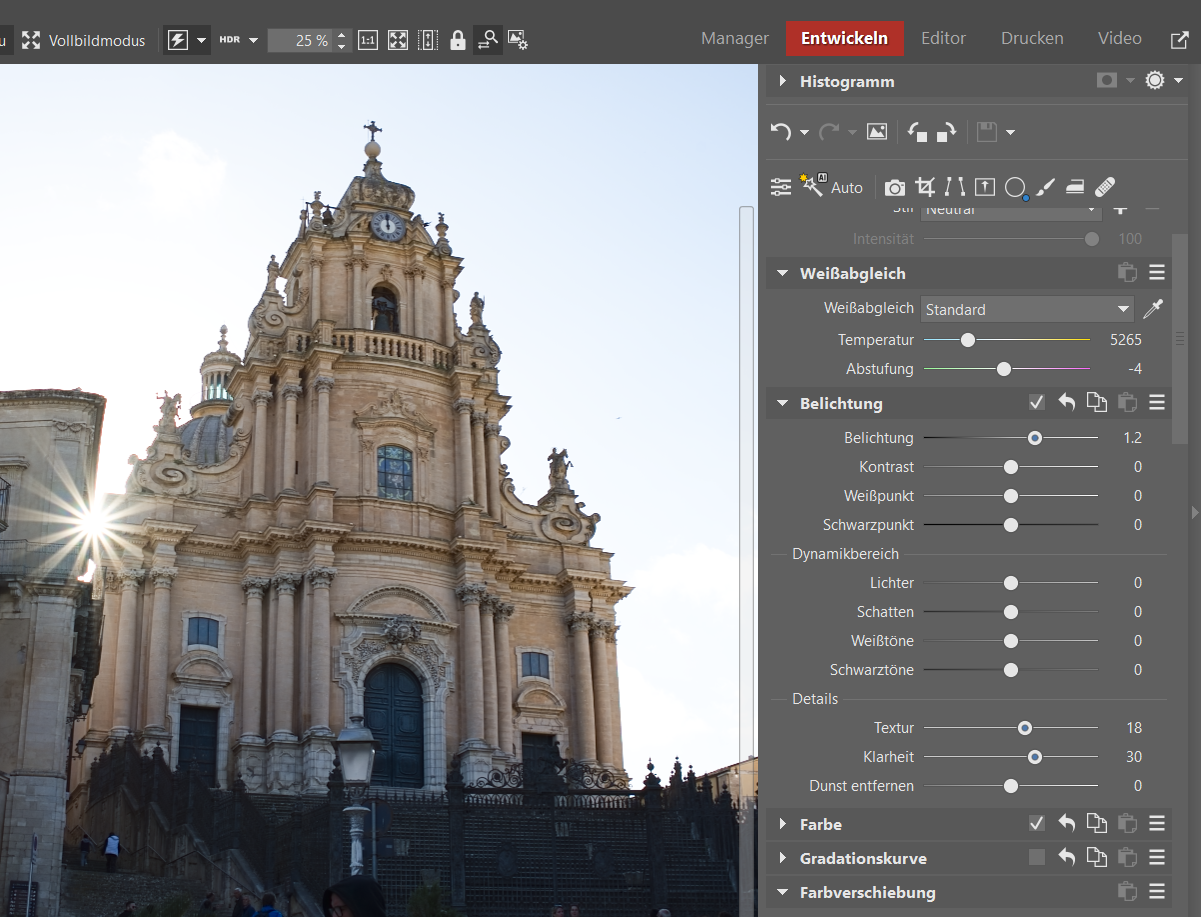
Task: Click the Klarheit slider handle
Action: coord(1035,757)
